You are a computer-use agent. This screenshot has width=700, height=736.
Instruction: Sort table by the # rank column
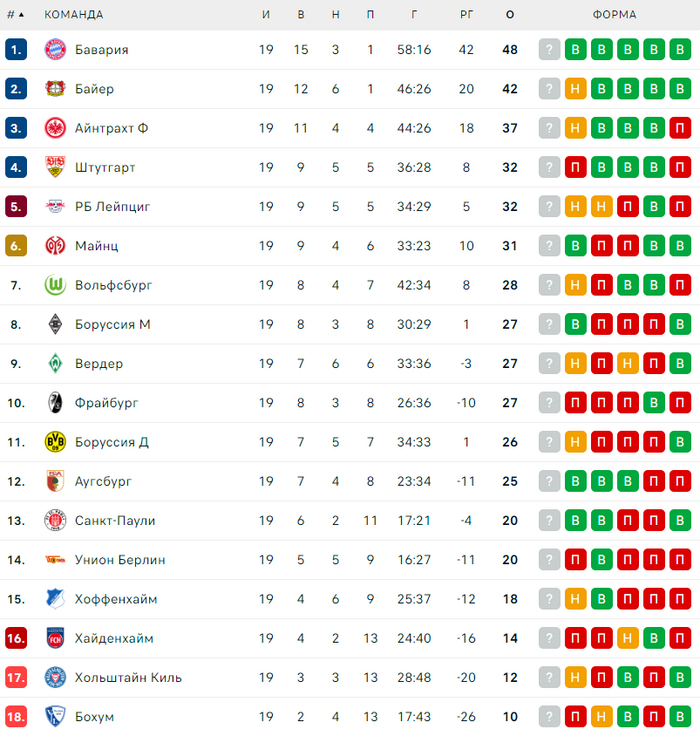coord(15,15)
